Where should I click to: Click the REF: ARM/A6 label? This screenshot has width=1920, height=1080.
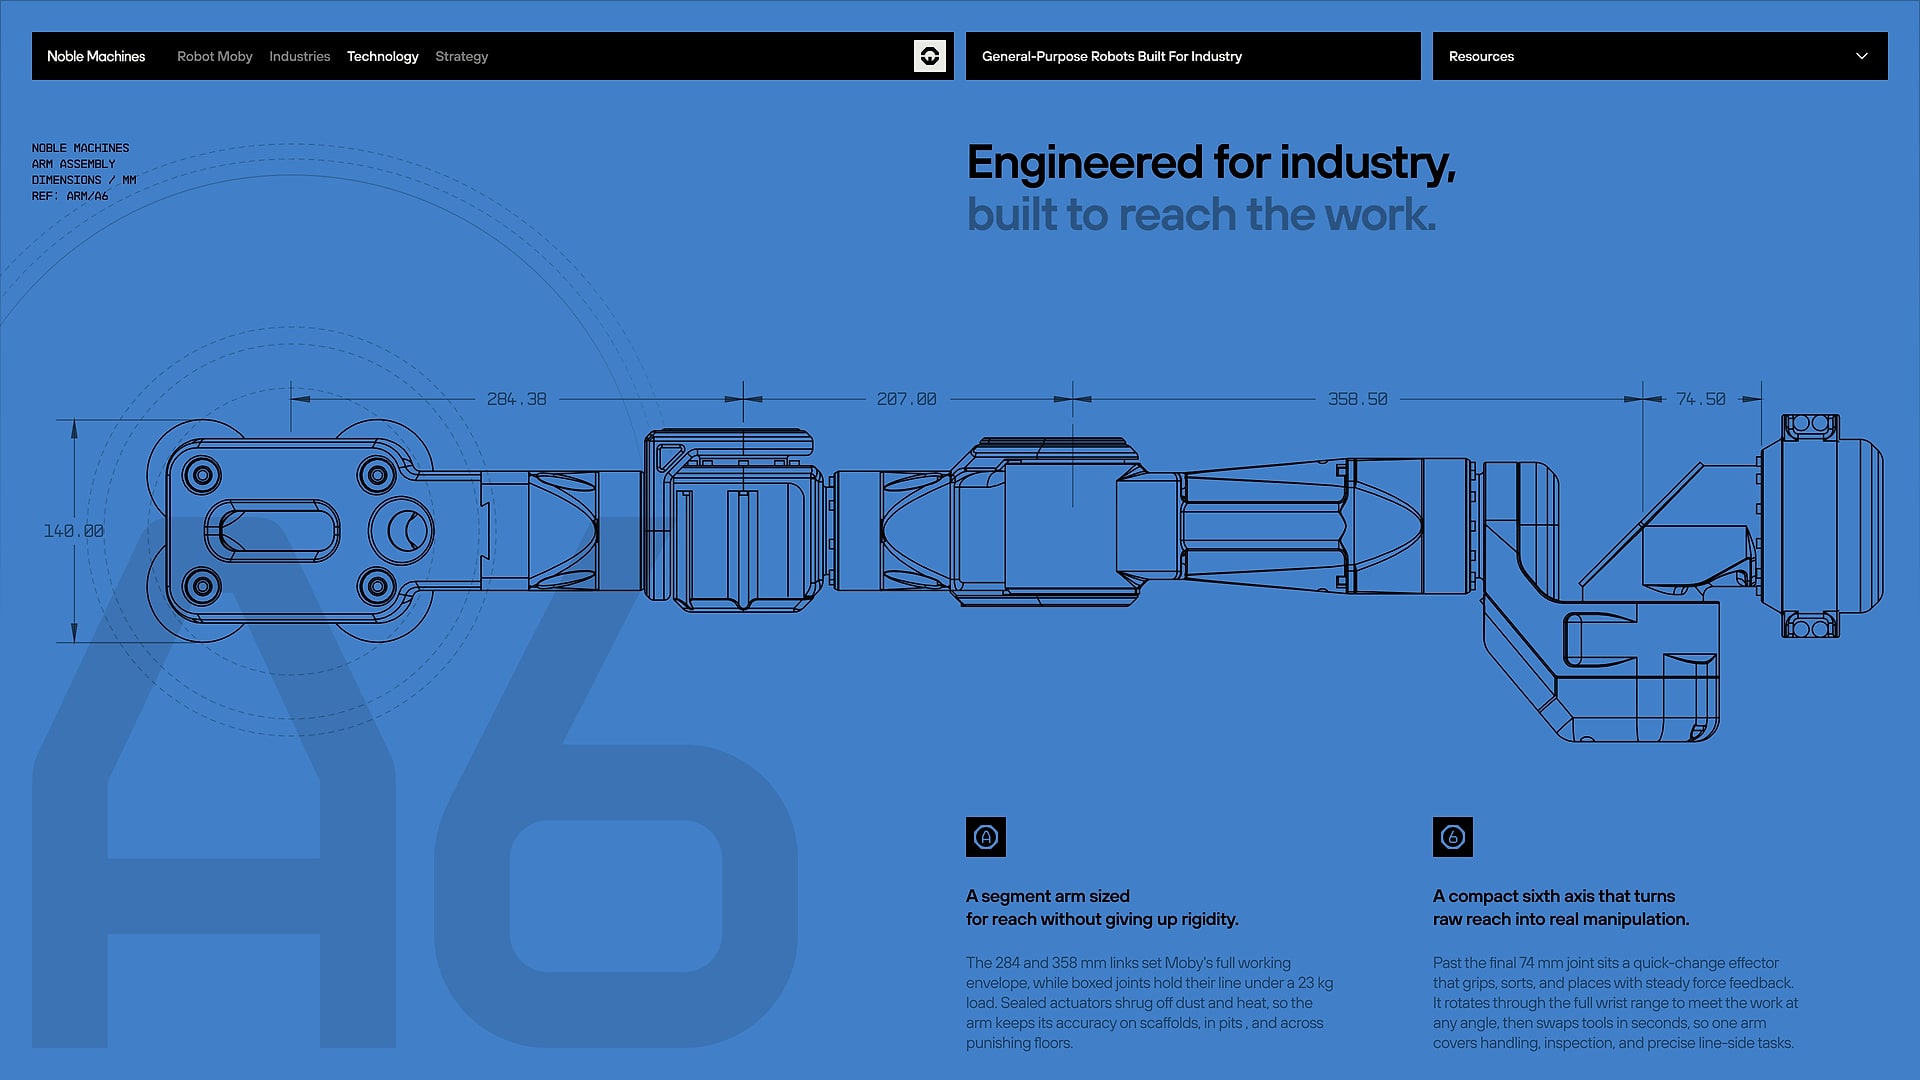(70, 196)
